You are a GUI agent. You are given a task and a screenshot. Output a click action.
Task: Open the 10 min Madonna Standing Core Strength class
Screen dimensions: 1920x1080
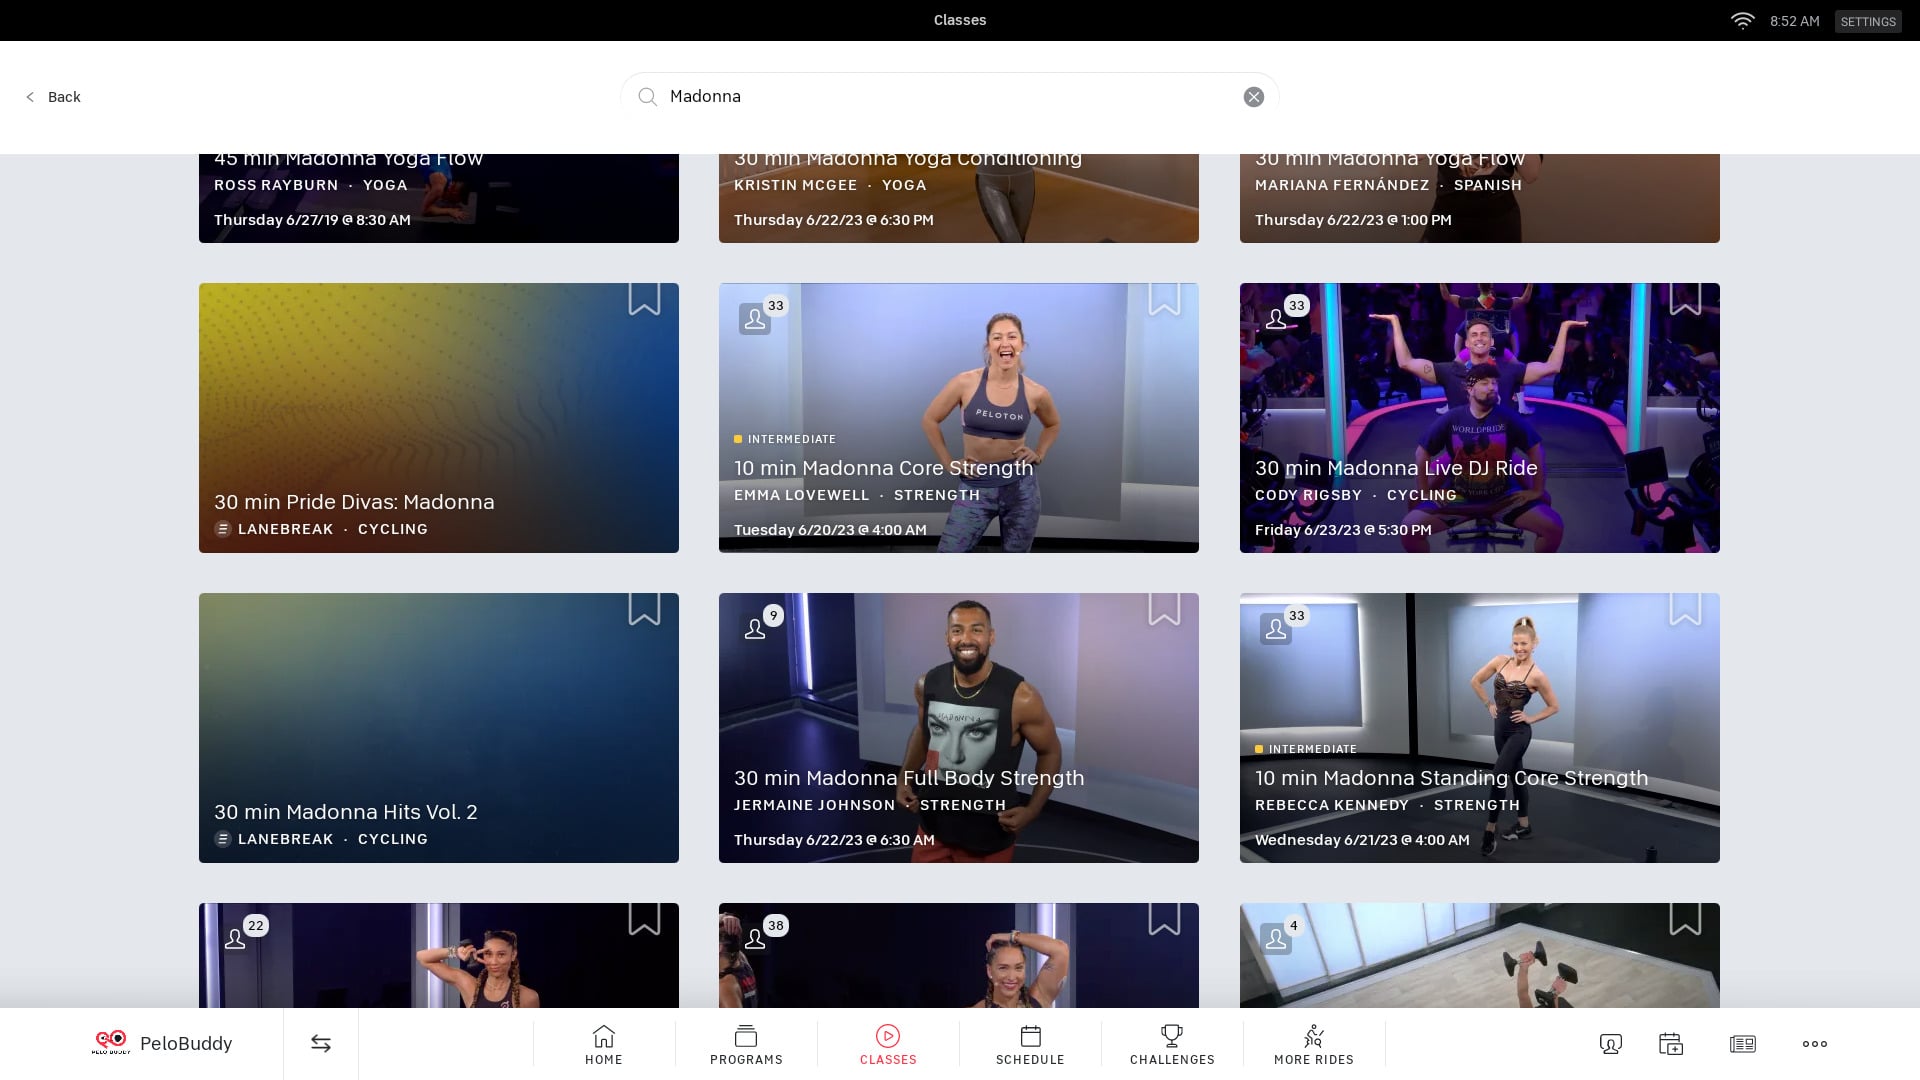point(1480,728)
